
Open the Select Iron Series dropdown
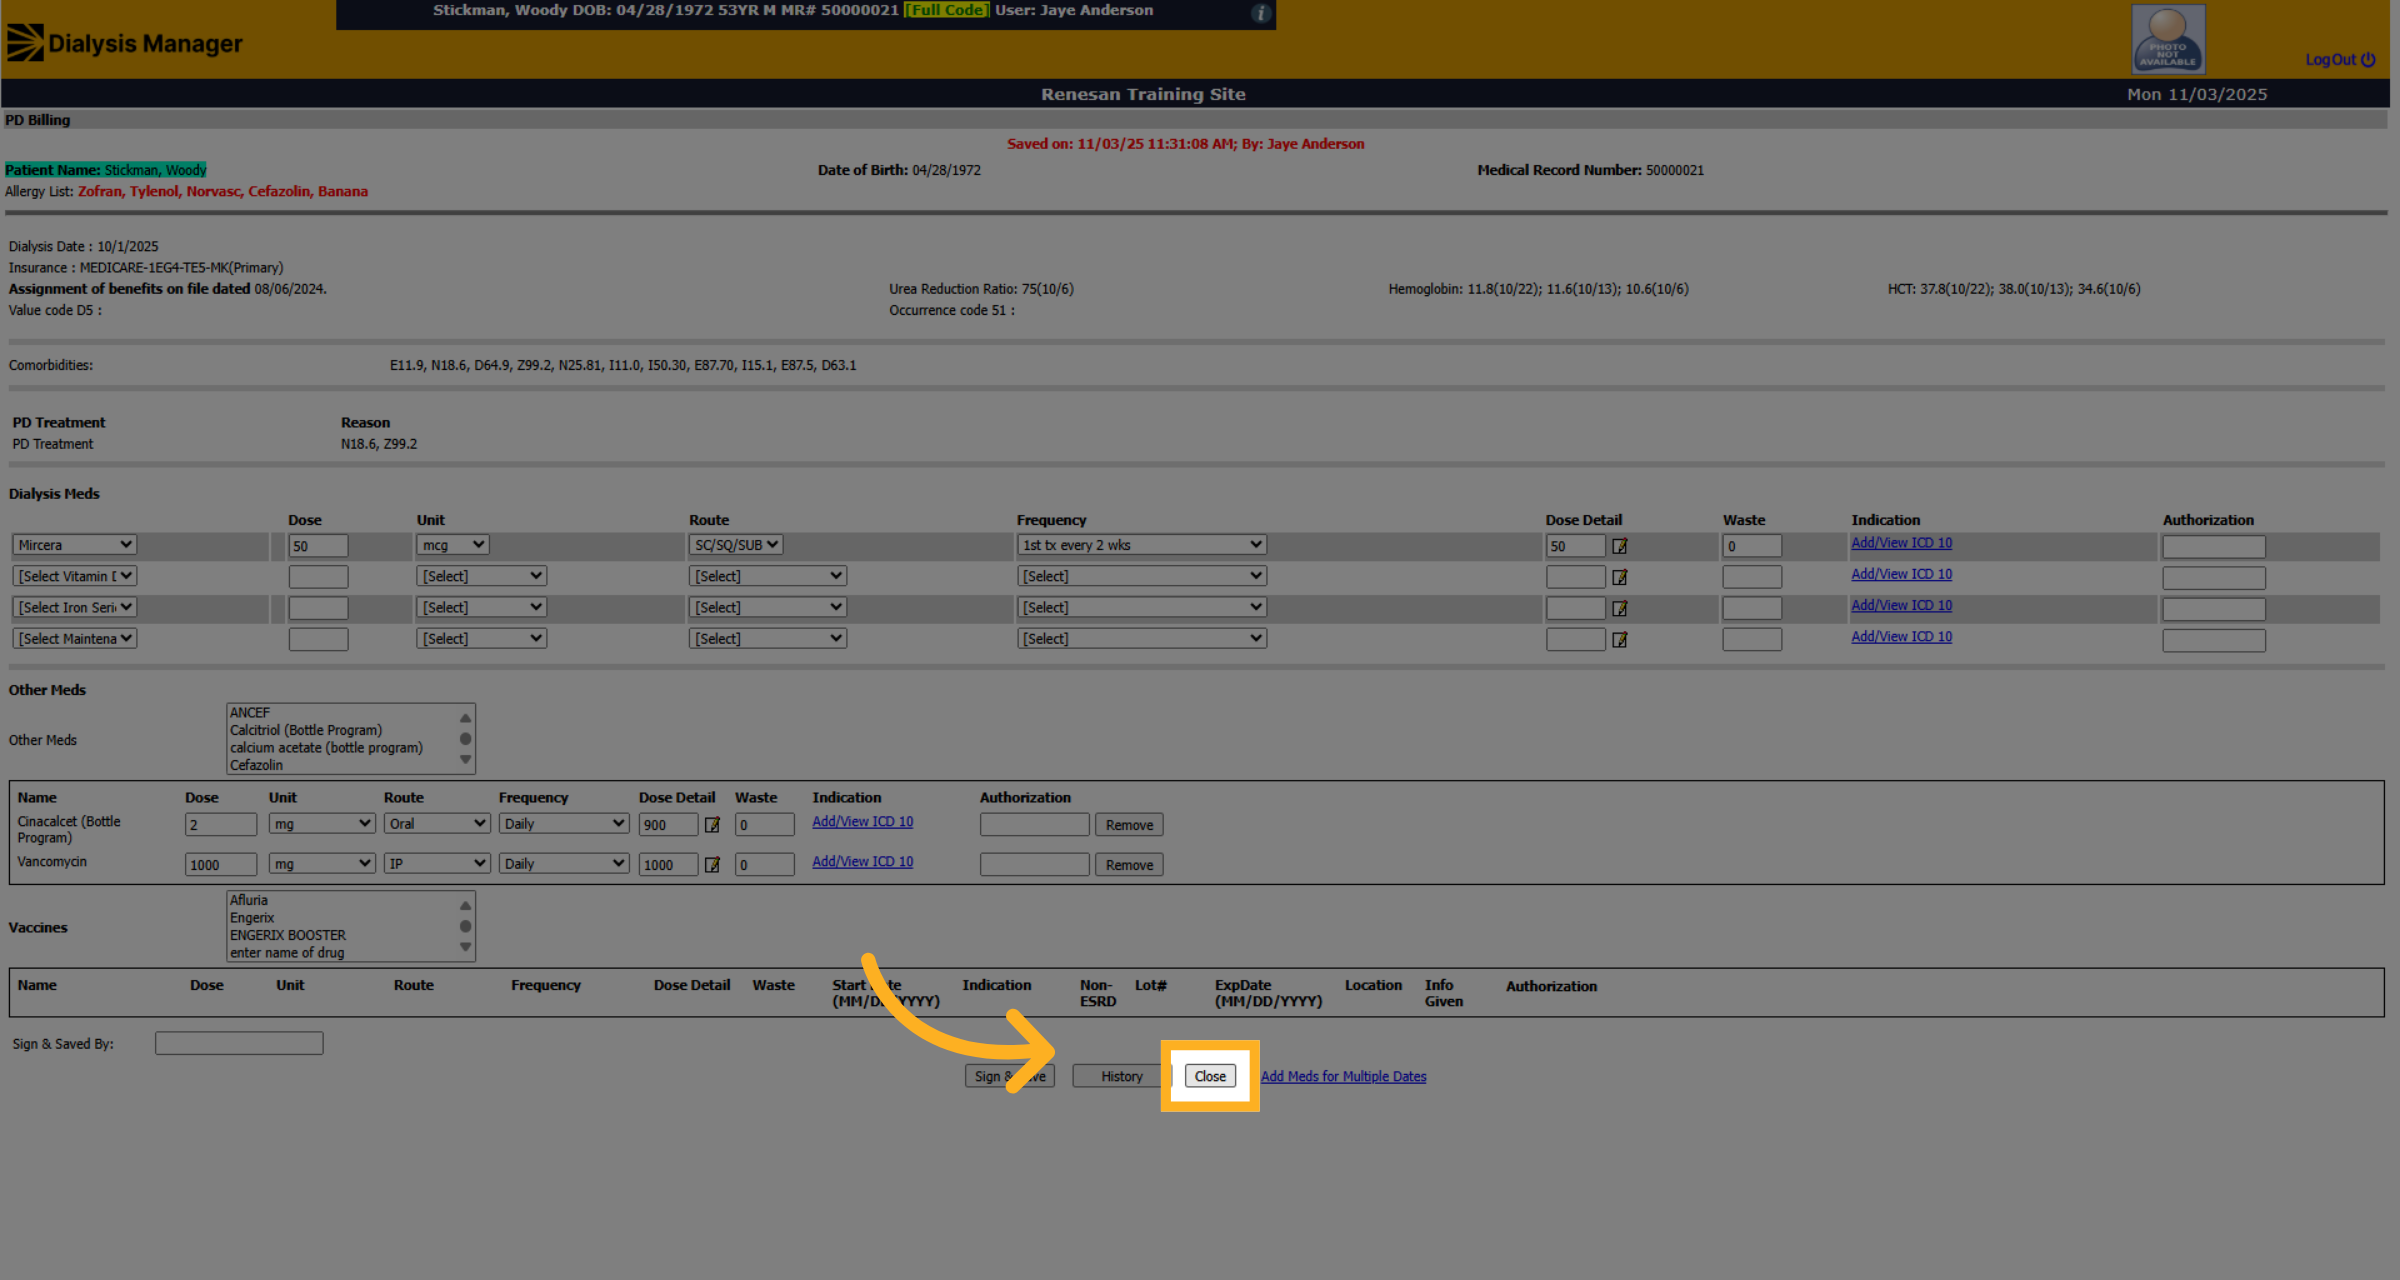pos(75,607)
